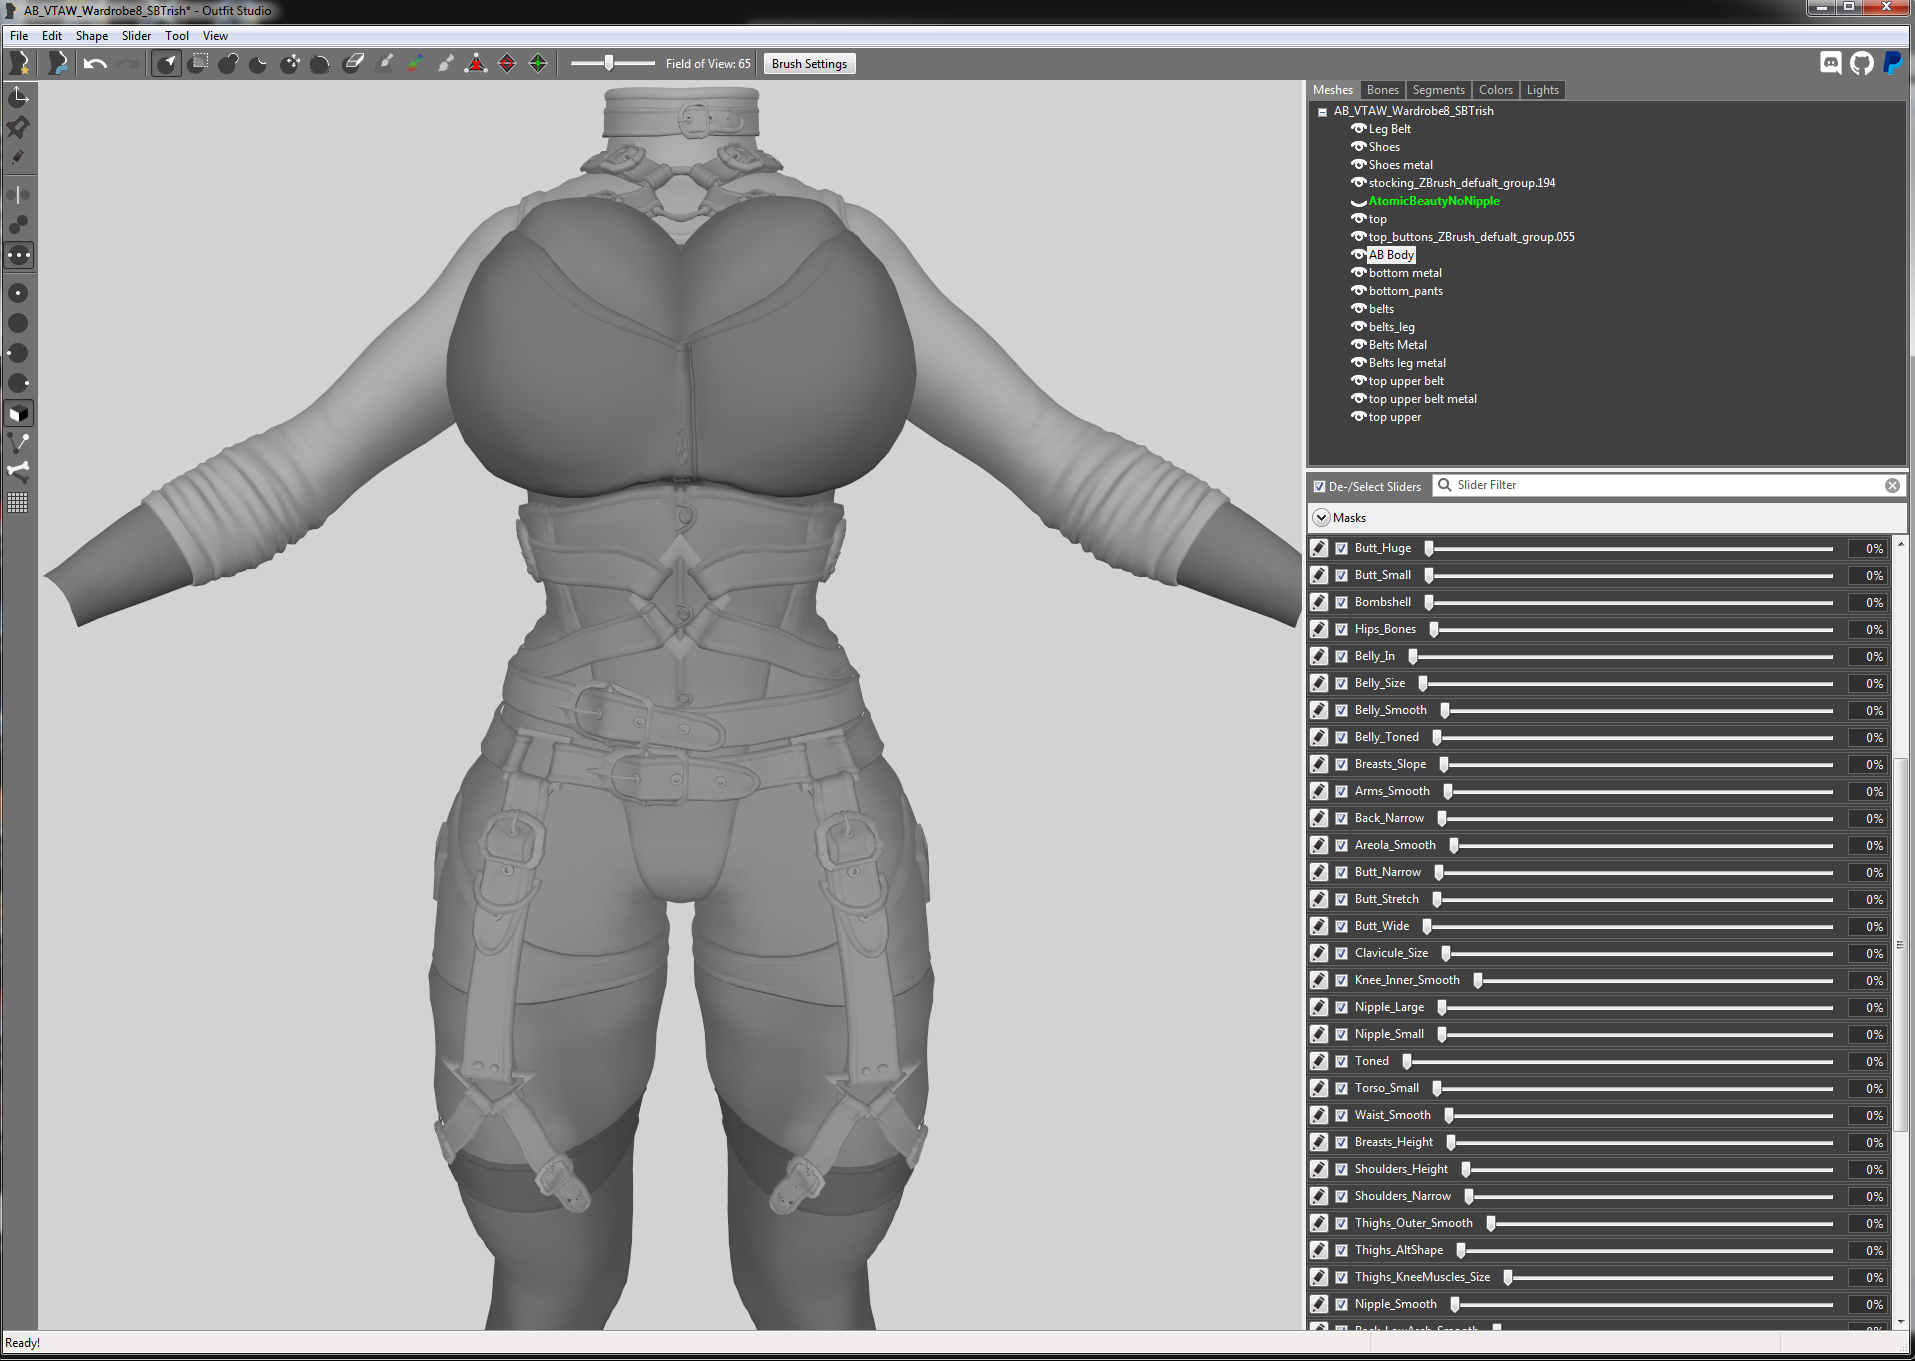1915x1361 pixels.
Task: Select the Mask brush tool
Action: 198,64
